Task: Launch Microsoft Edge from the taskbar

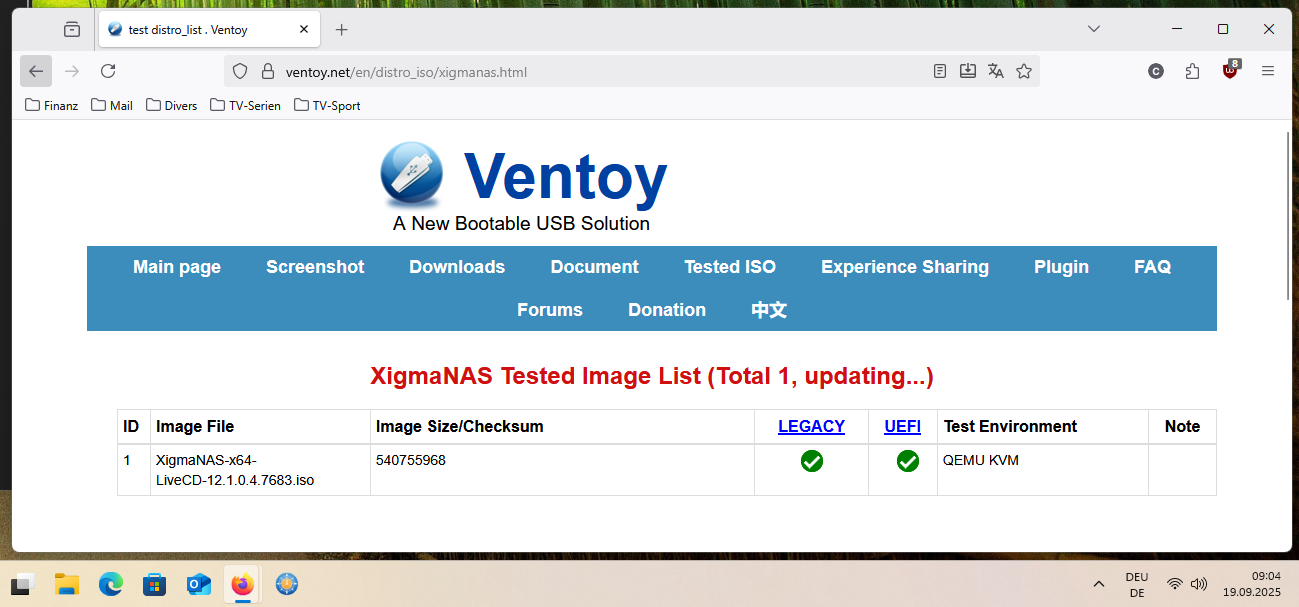Action: [110, 584]
